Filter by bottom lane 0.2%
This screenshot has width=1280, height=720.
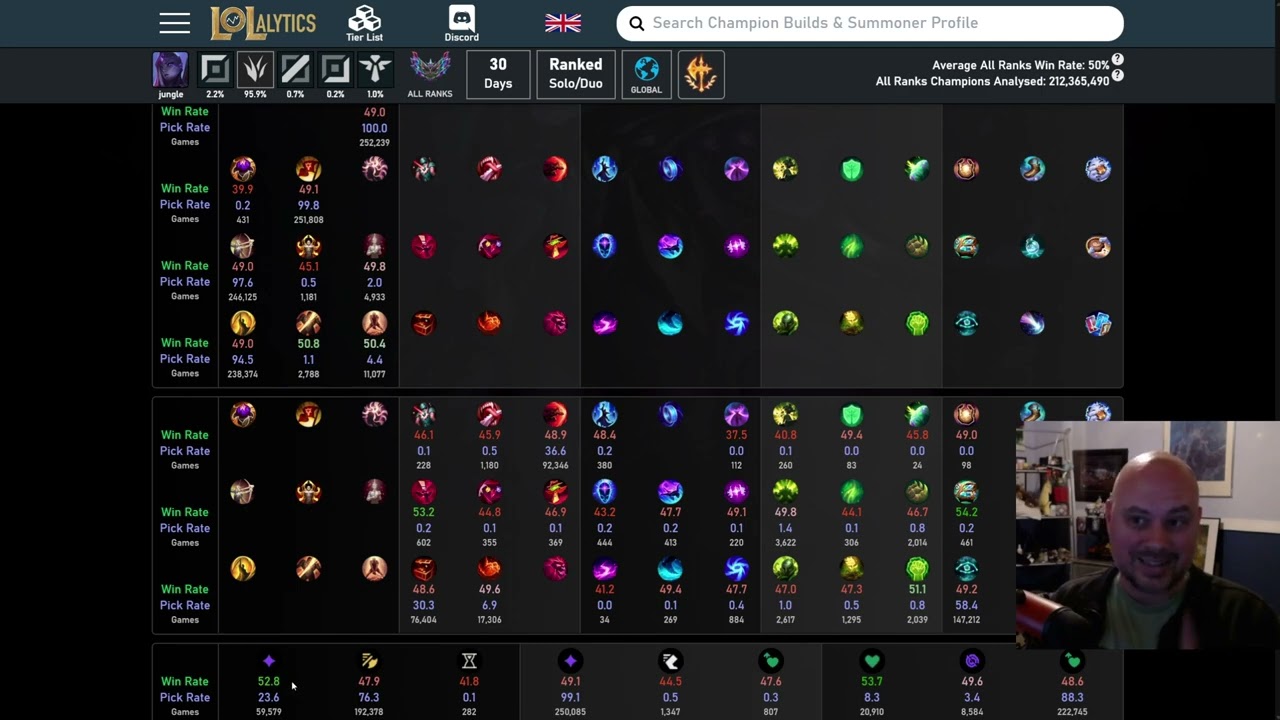click(335, 70)
